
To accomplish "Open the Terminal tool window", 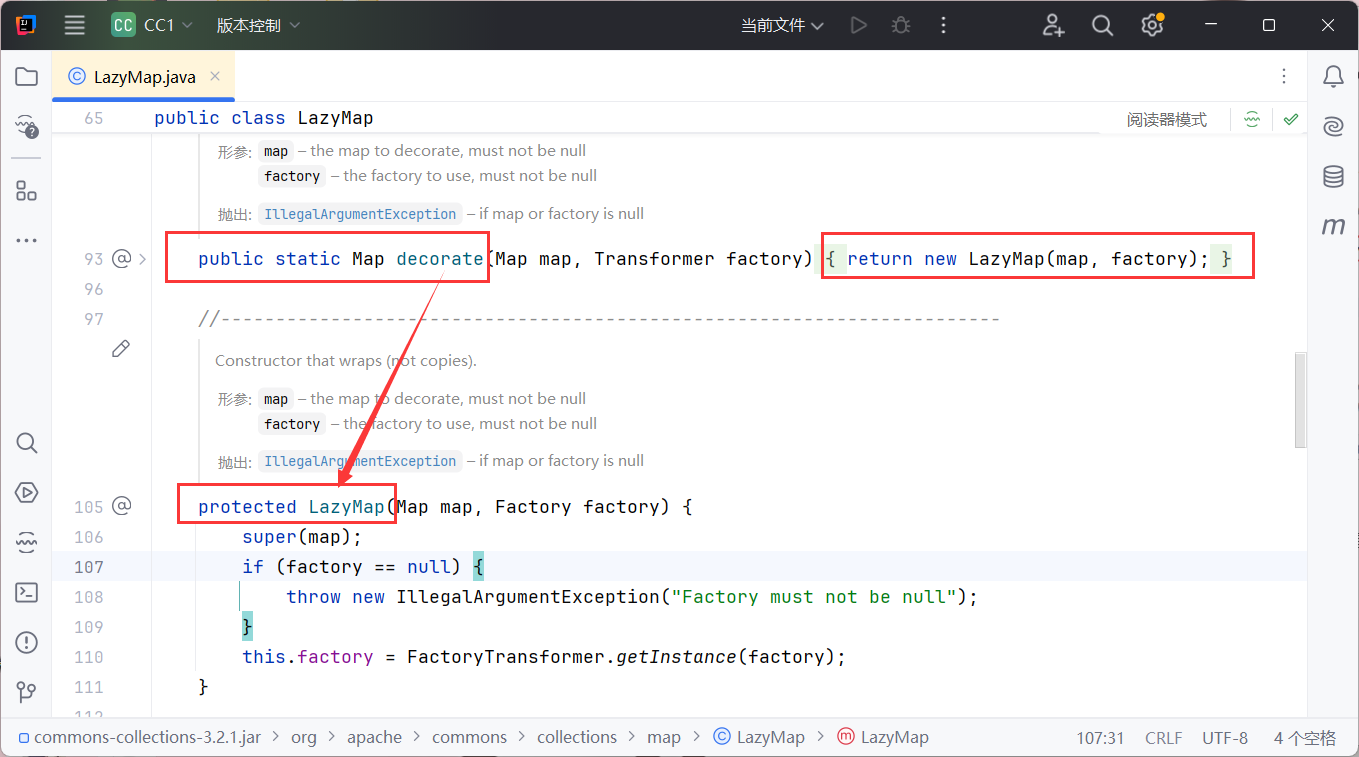I will tap(27, 592).
